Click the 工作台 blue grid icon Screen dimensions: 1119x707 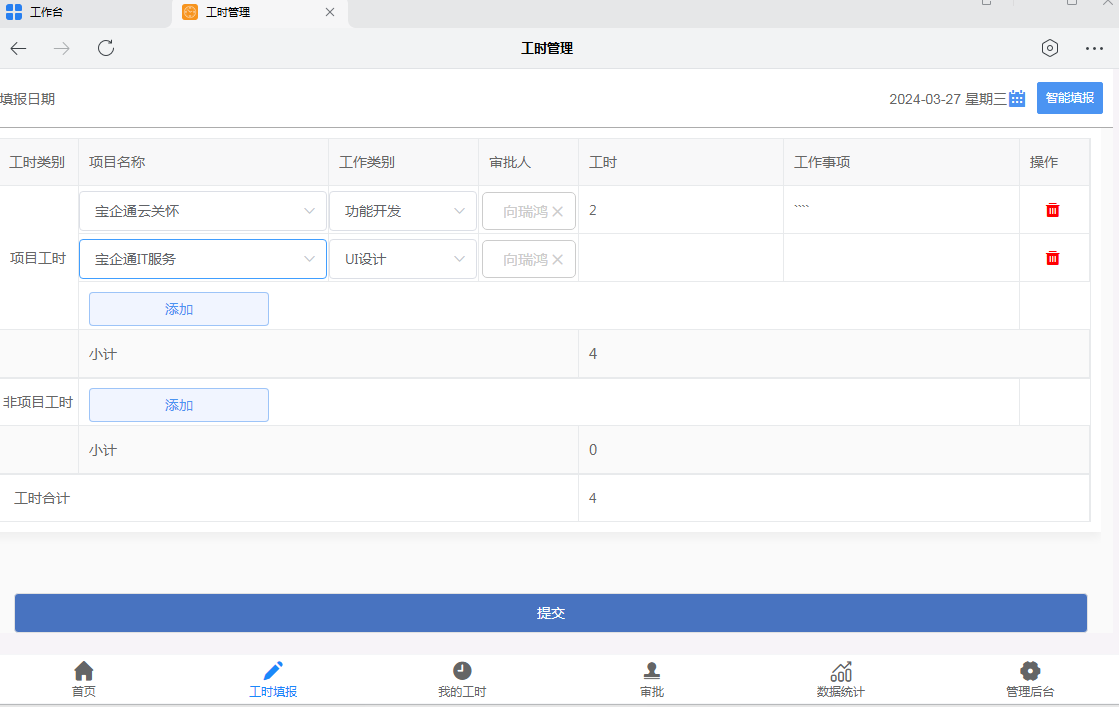click(14, 12)
